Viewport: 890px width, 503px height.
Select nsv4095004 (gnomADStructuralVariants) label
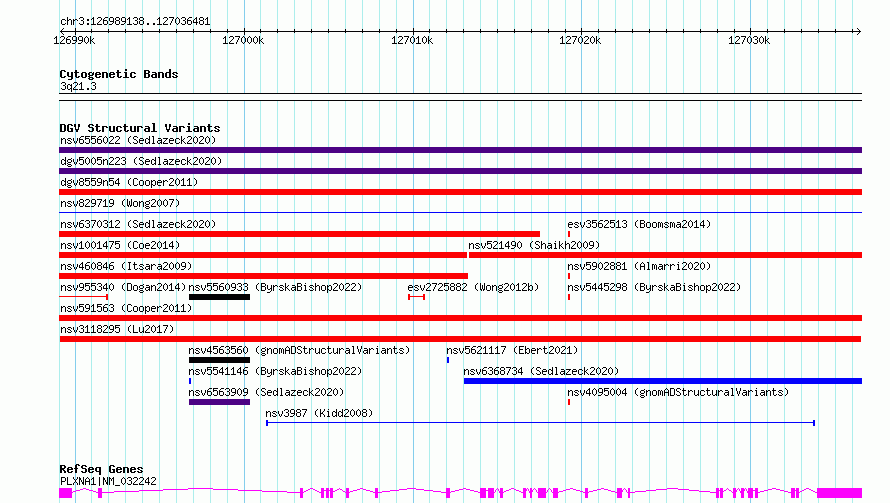coord(678,392)
